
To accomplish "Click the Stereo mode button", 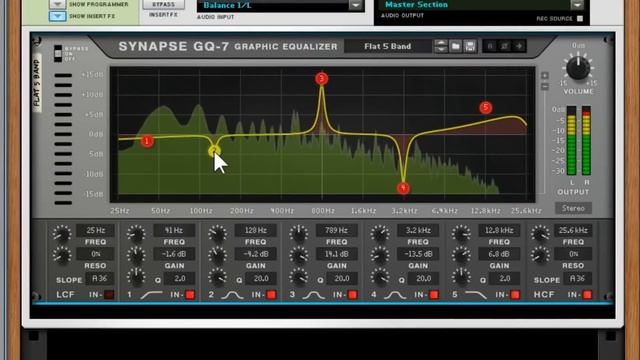I will click(573, 208).
